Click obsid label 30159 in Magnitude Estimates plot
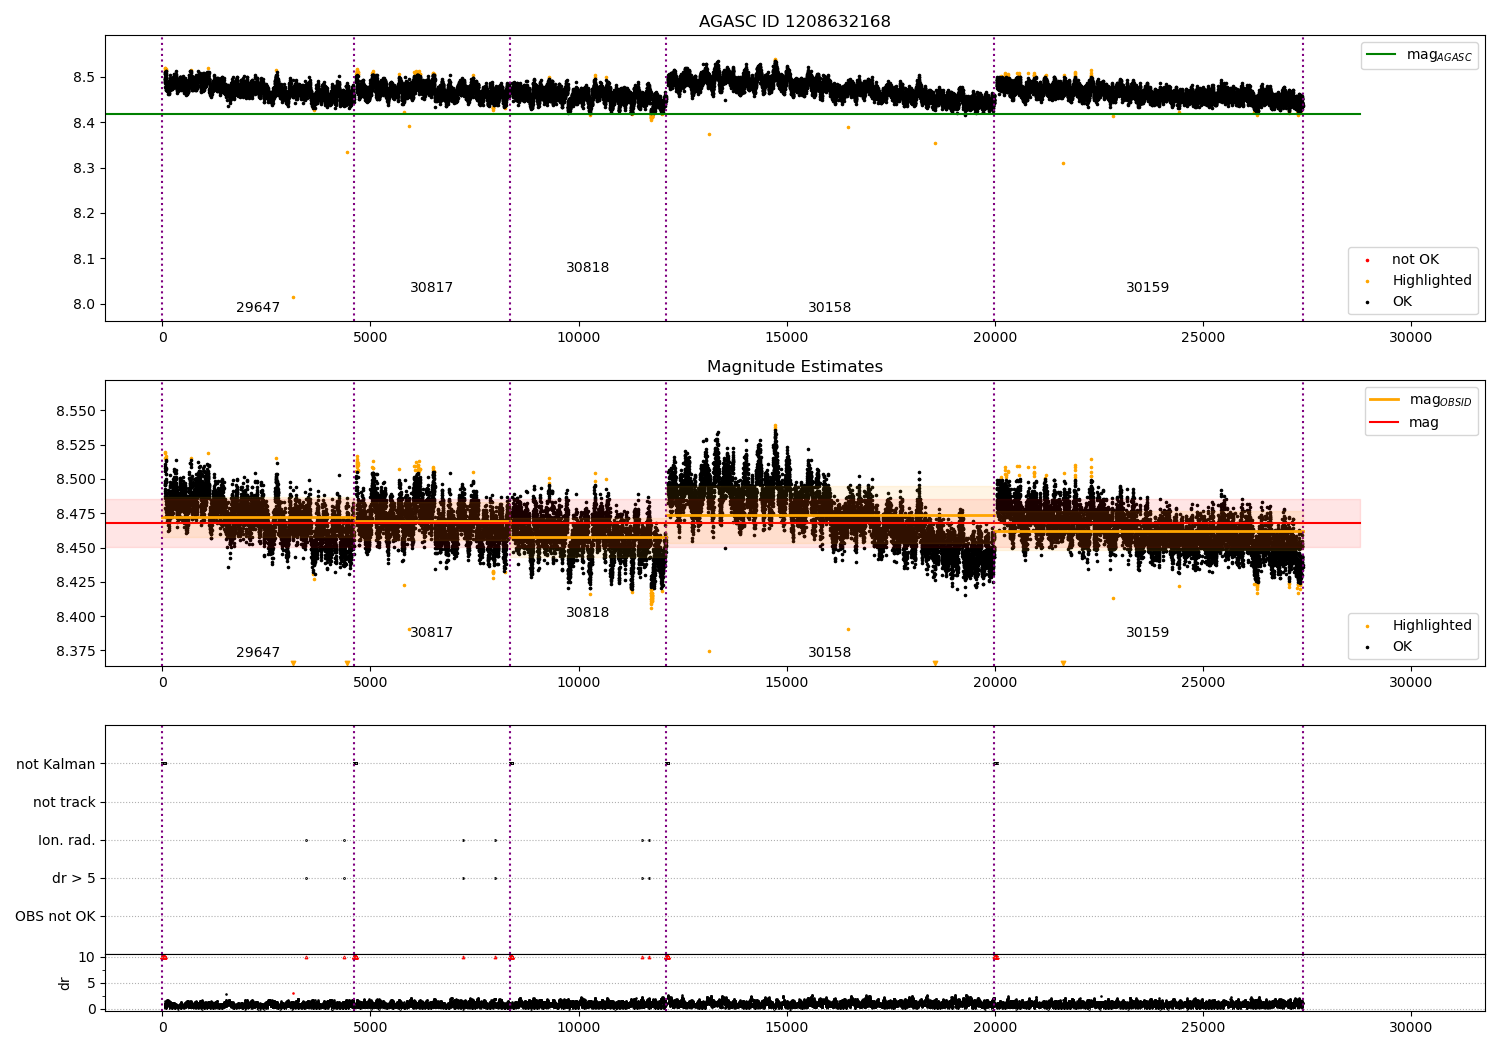 (x=1148, y=633)
